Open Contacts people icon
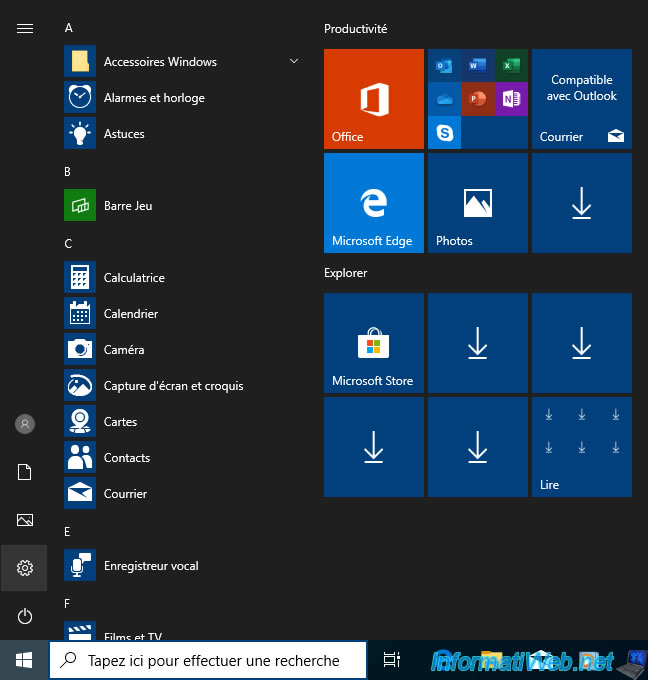 pos(80,457)
